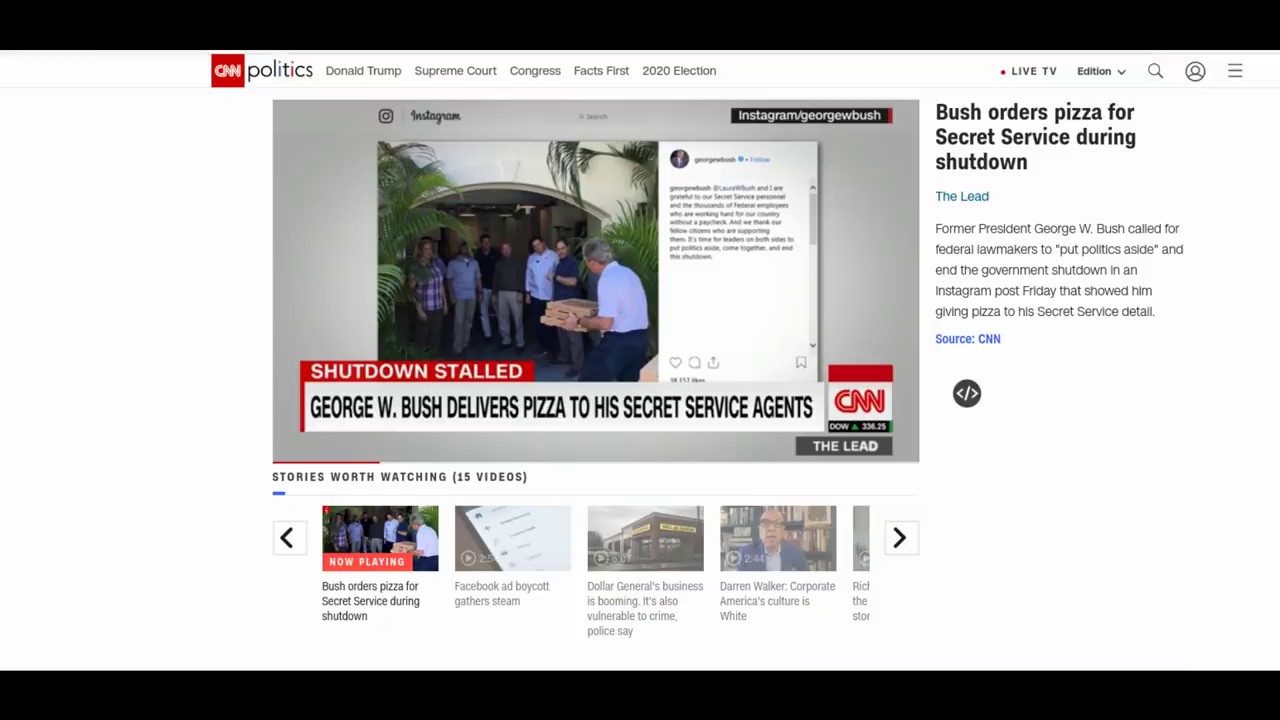The image size is (1280, 720).
Task: Click headline Bush orders pizza for Secret Service
Action: click(1035, 137)
